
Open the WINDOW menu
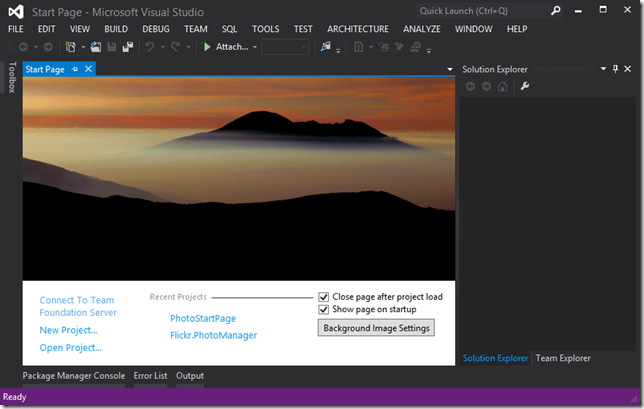[x=473, y=29]
